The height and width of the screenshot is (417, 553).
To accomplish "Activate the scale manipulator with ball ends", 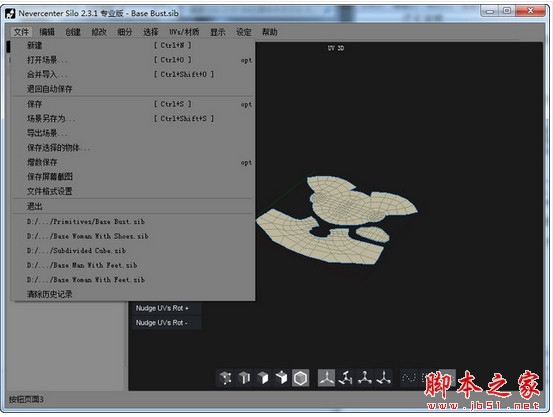I will 365,378.
